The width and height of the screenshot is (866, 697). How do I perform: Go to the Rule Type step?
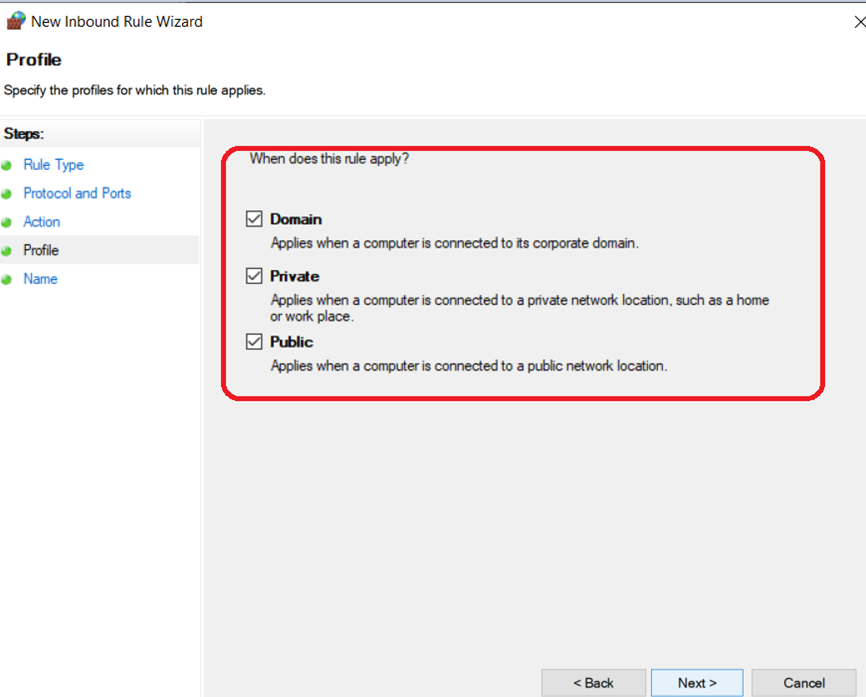(54, 165)
